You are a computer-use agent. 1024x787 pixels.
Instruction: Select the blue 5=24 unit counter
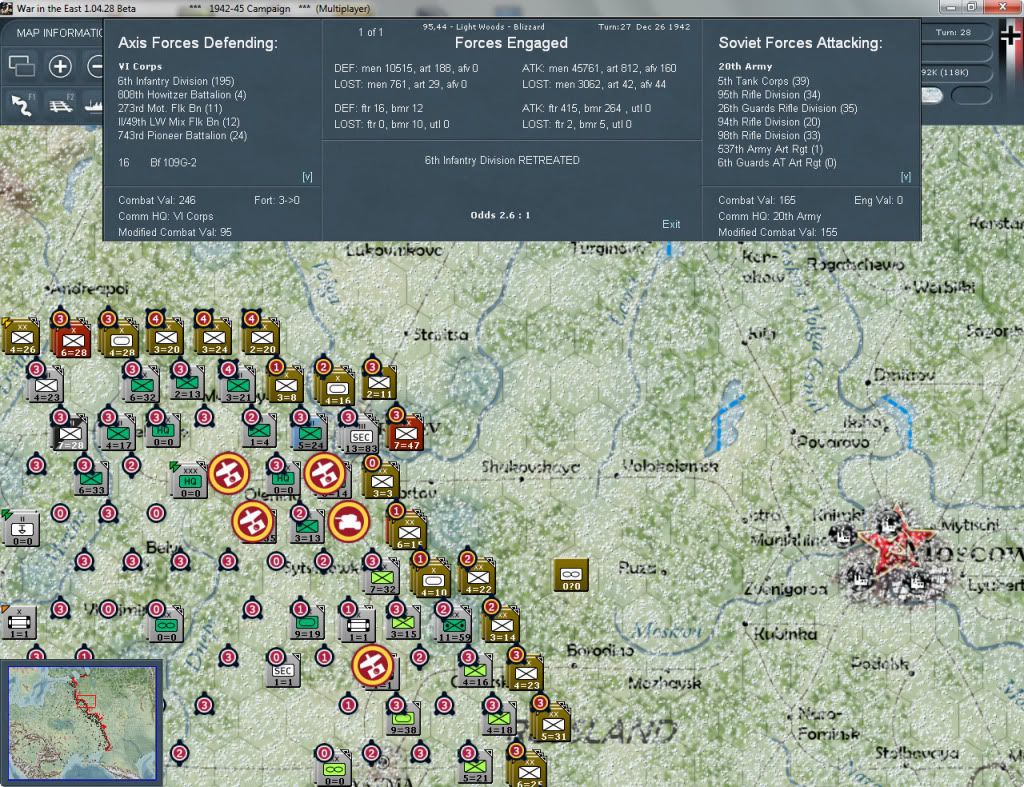coord(310,434)
